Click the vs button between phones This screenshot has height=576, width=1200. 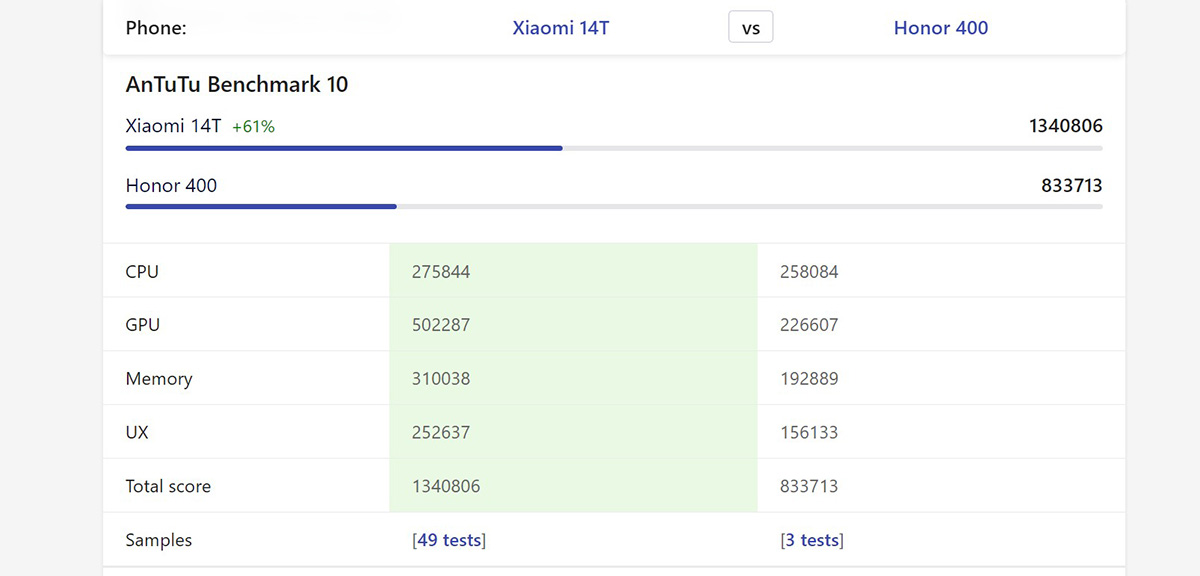pos(751,28)
